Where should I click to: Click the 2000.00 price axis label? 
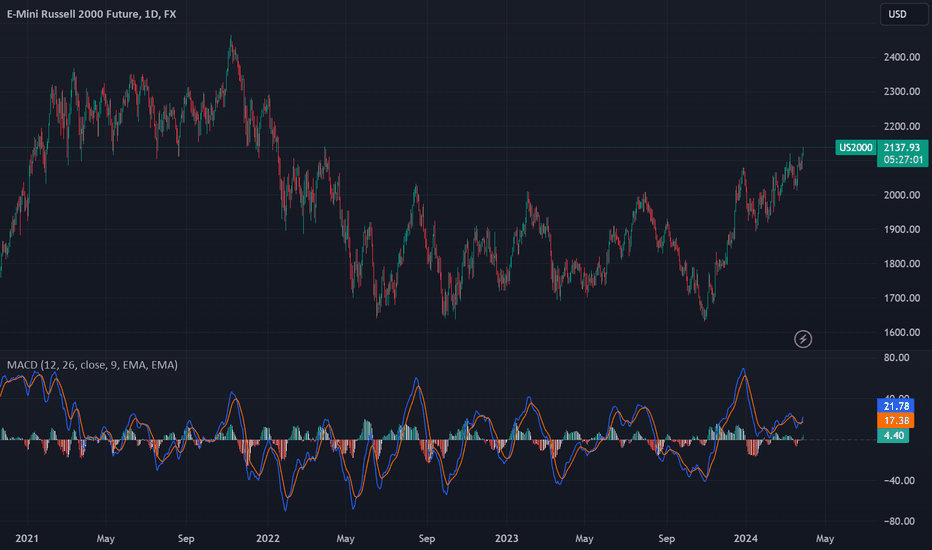point(902,195)
